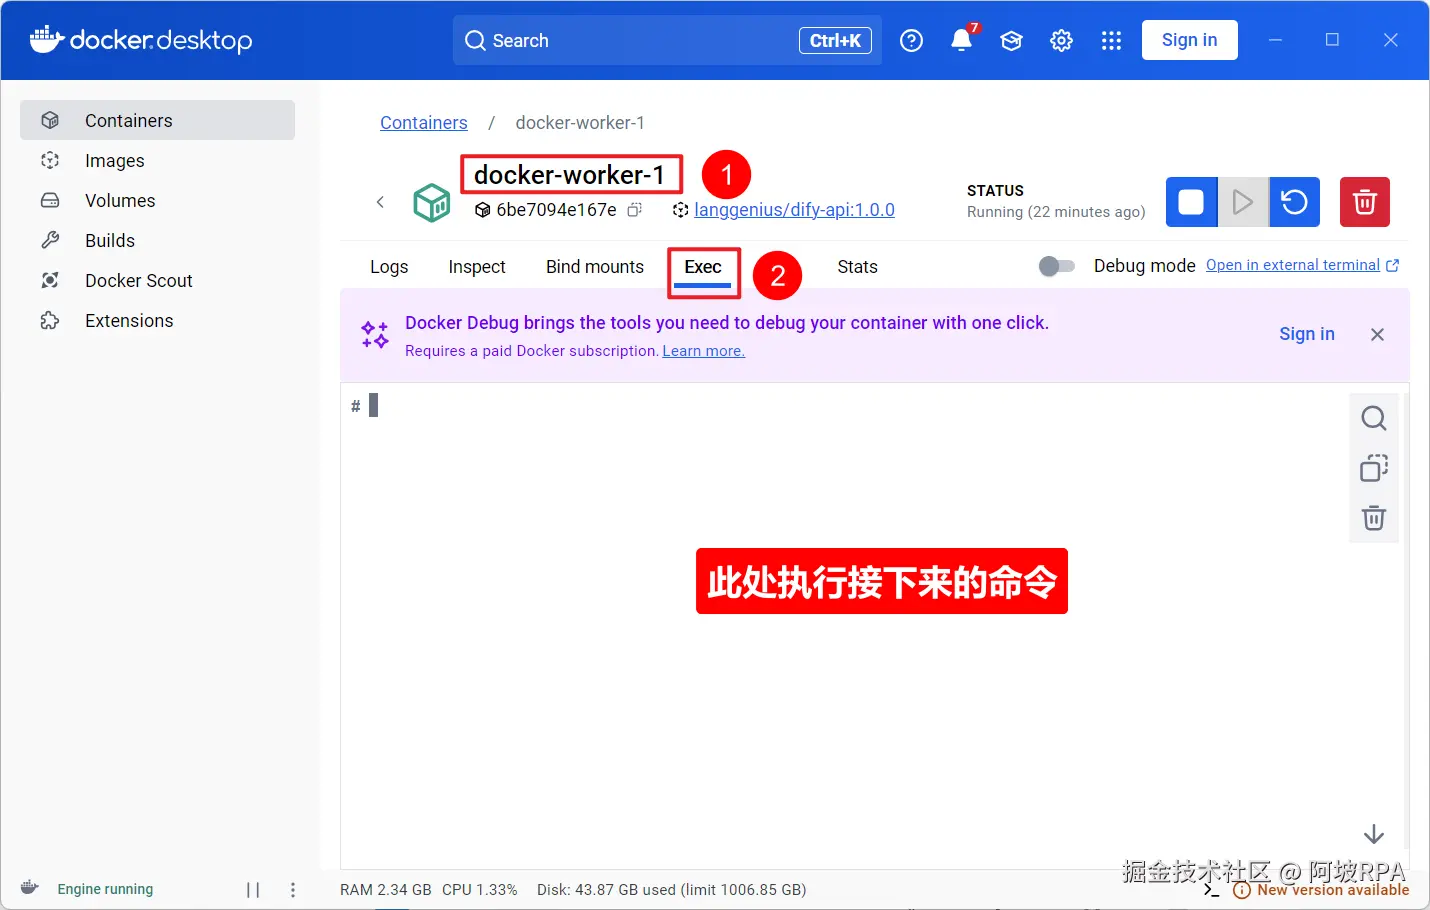Select the Exec tab
The height and width of the screenshot is (910, 1430).
703,267
